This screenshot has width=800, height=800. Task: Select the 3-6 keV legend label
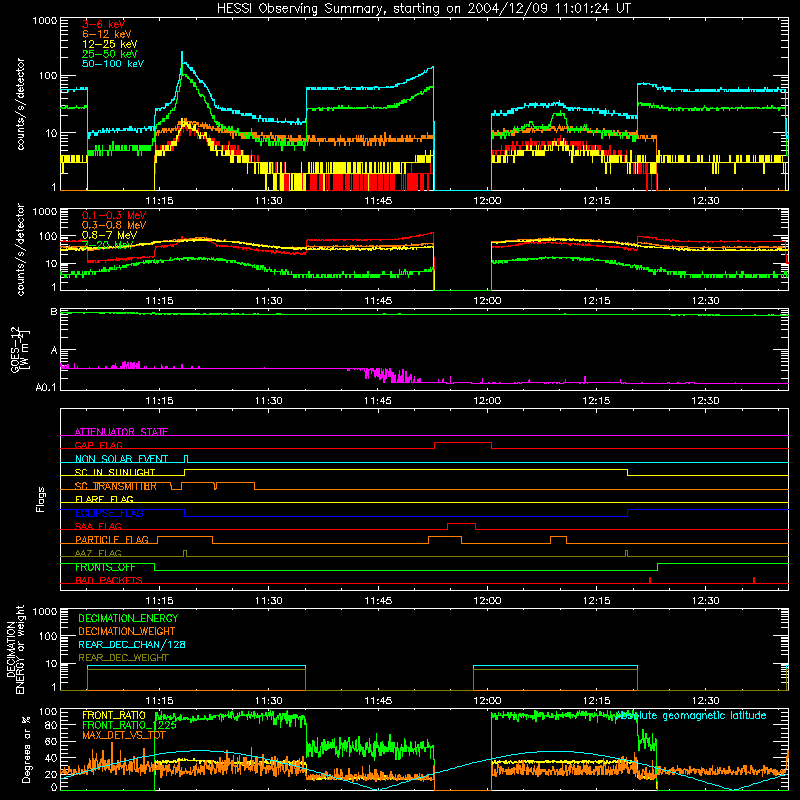coord(103,24)
